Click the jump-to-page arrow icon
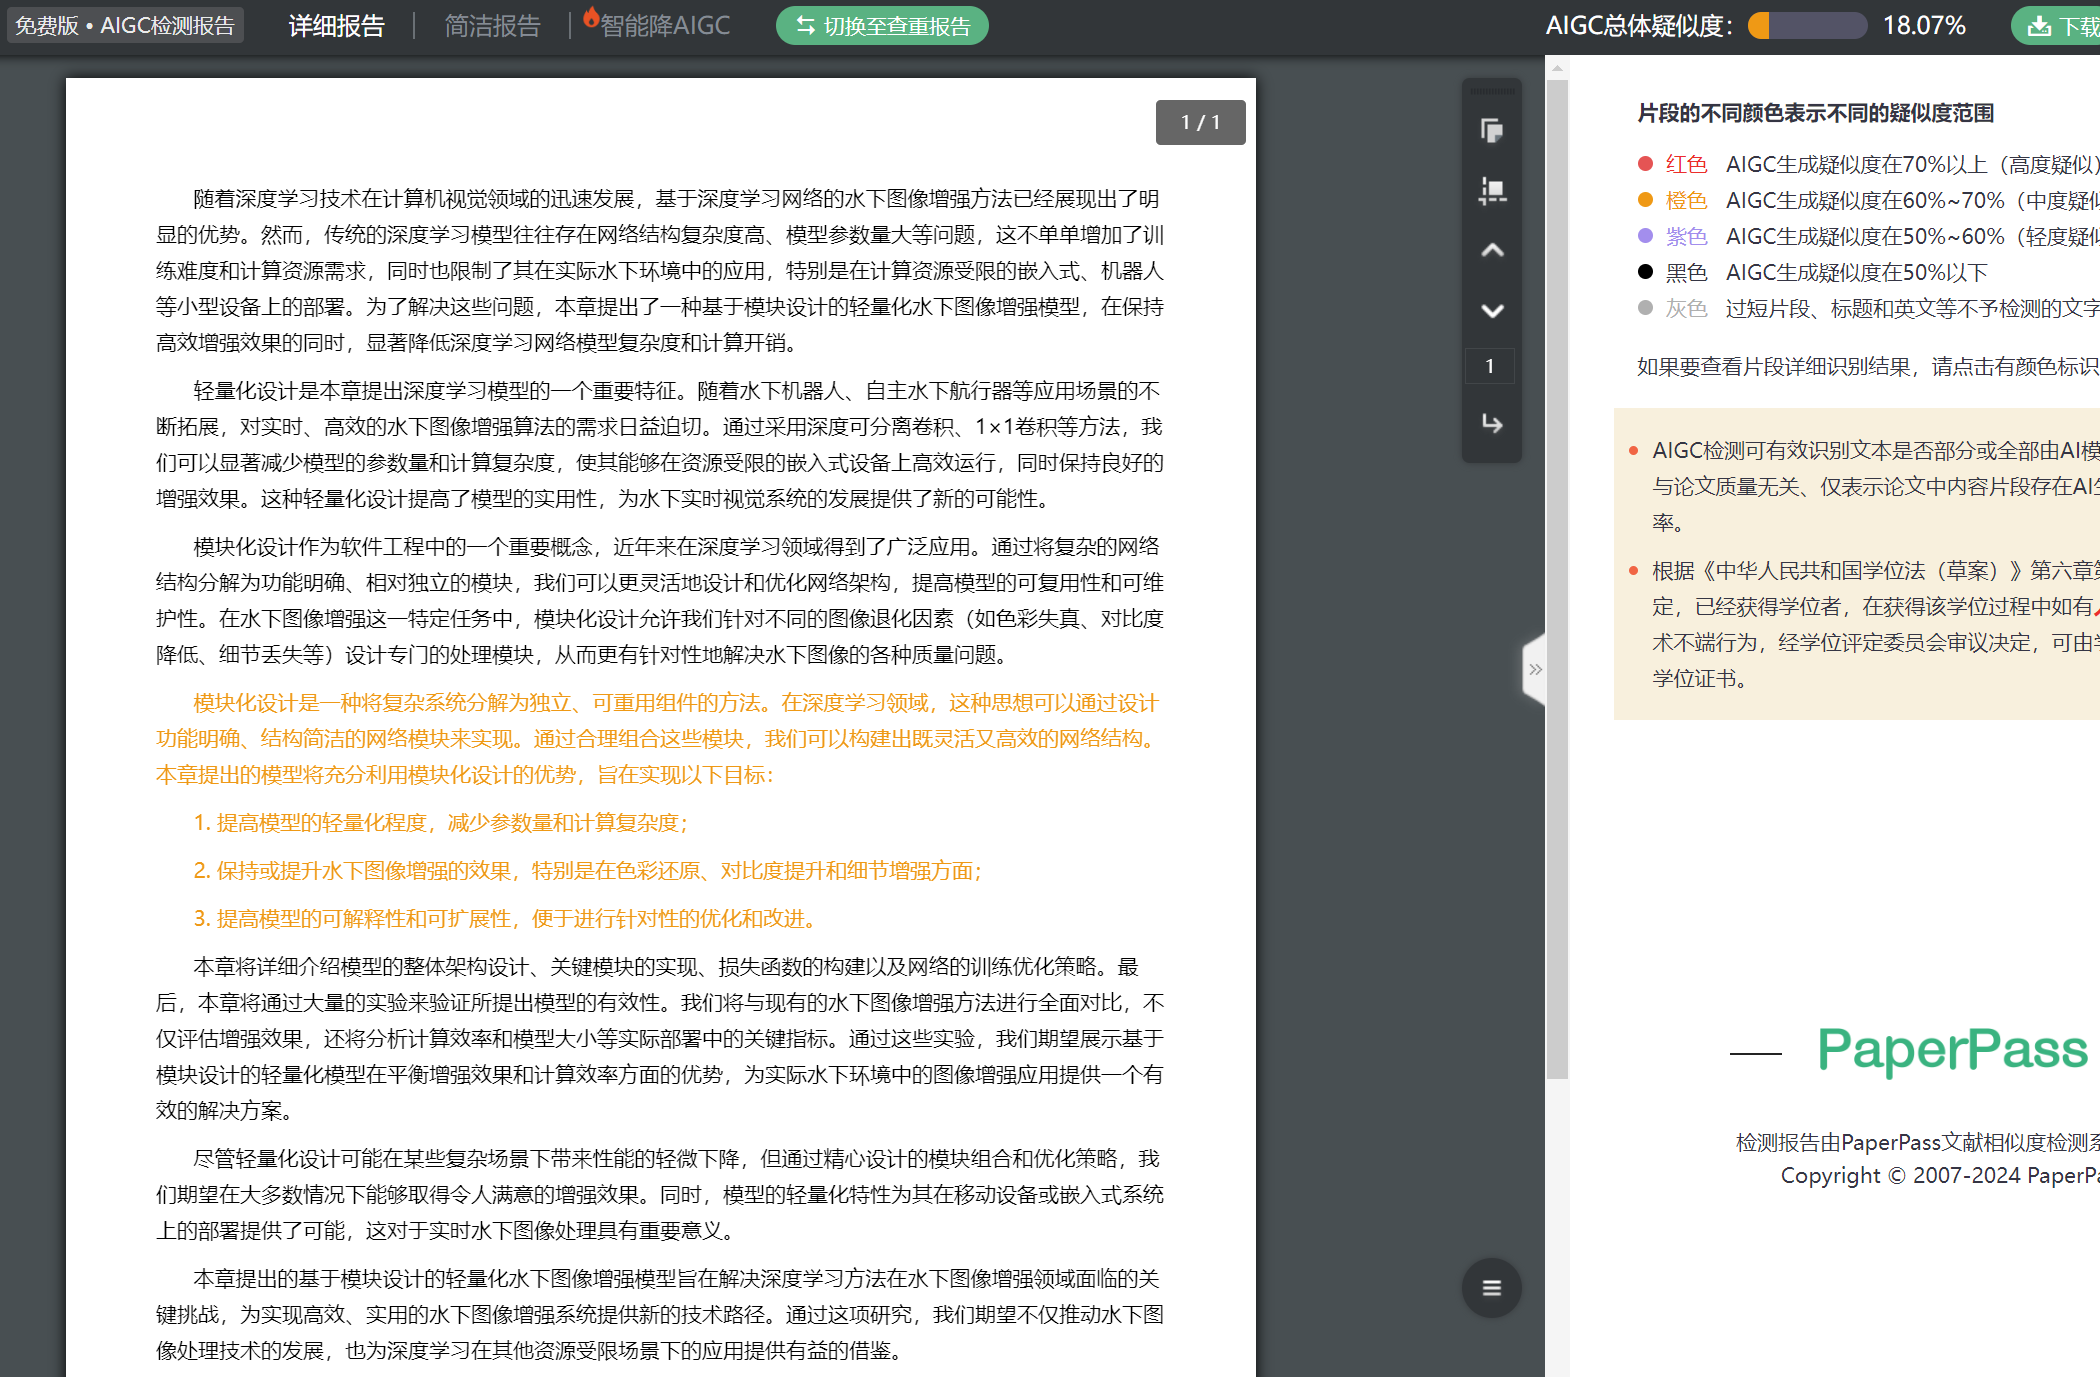 [x=1491, y=423]
